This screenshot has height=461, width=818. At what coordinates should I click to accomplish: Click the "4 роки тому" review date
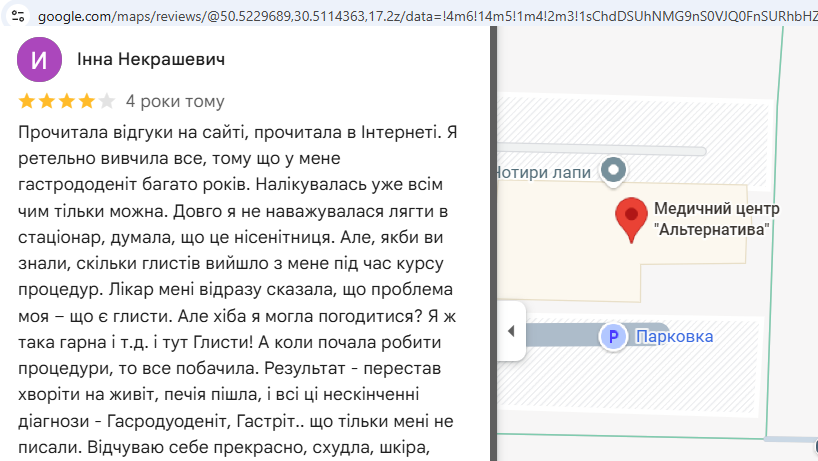click(175, 101)
